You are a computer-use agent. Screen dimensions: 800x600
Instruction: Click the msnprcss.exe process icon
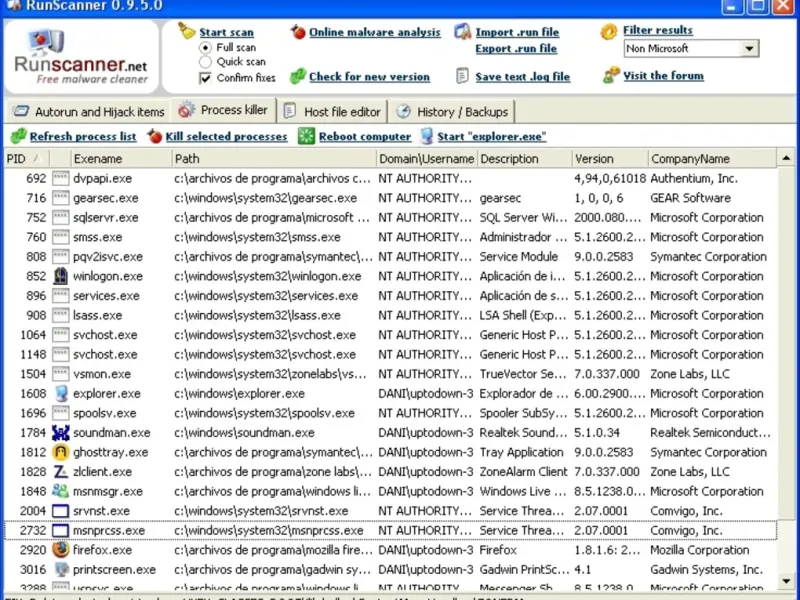point(61,530)
